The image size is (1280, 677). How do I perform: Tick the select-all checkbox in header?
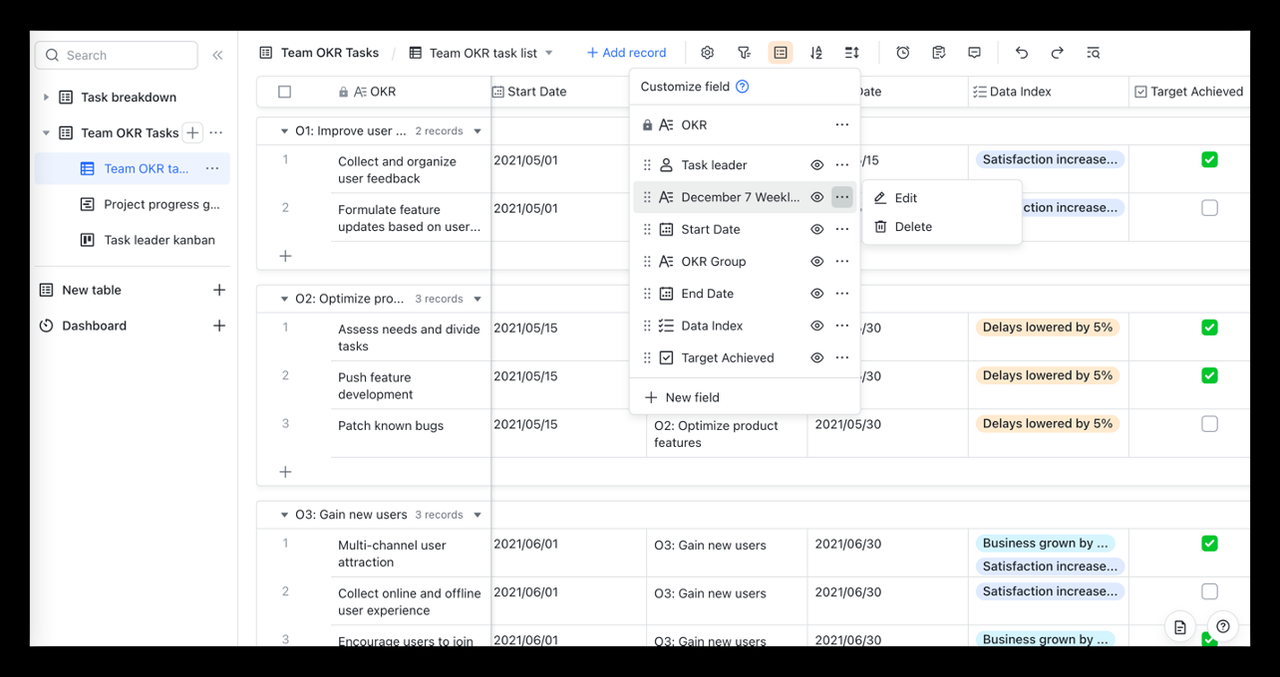point(285,92)
